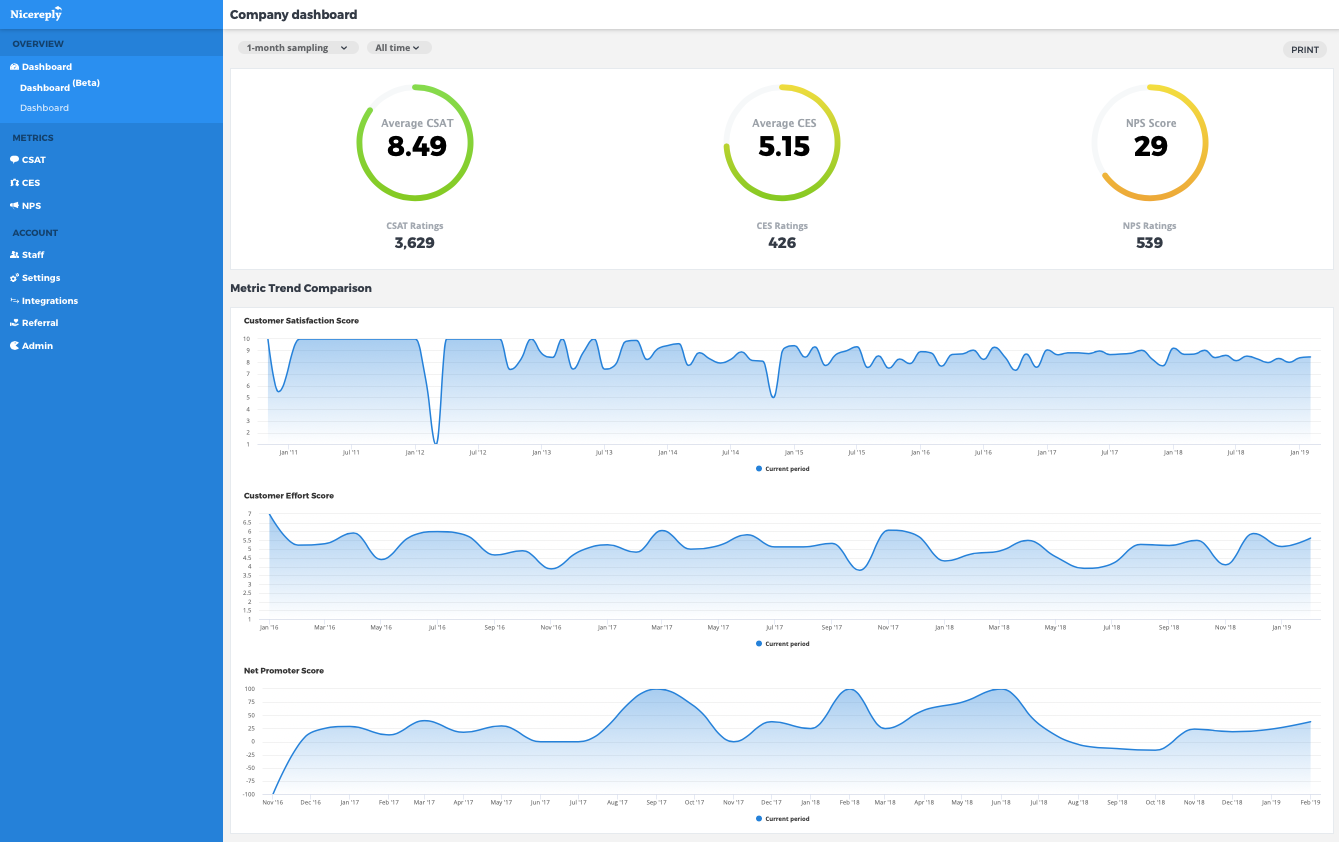
Task: Click the Integrations arrows icon
Action: 14,301
